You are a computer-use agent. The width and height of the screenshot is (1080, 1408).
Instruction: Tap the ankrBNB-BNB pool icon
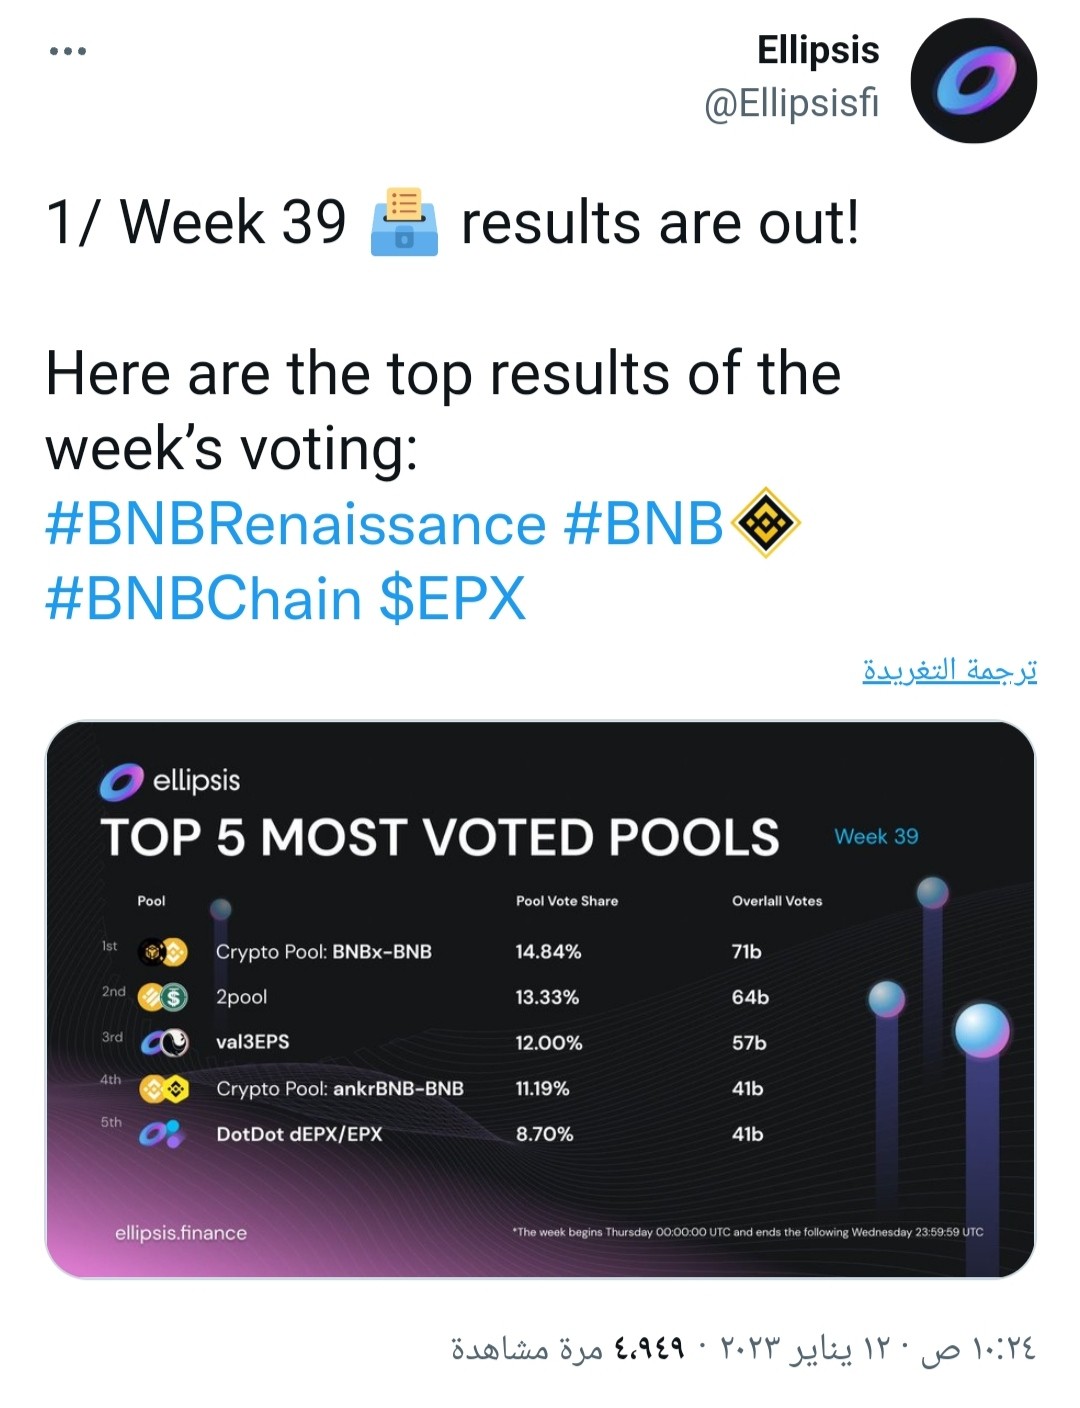(x=163, y=1088)
